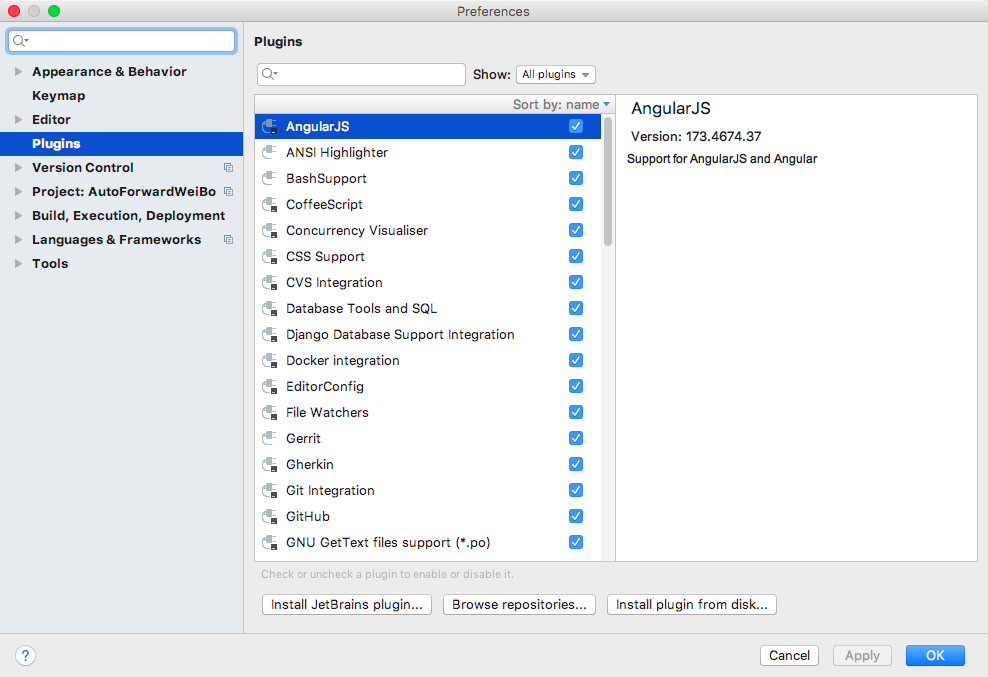Open the help question mark button
The height and width of the screenshot is (677, 988).
pyautogui.click(x=25, y=656)
